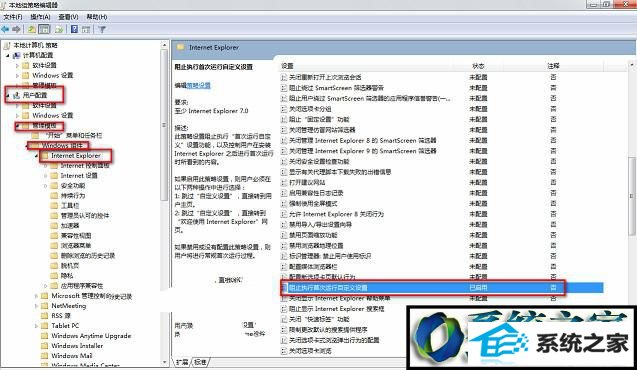Click the 脱机页 folder icon in tree
The width and height of the screenshot is (637, 370).
[54, 266]
